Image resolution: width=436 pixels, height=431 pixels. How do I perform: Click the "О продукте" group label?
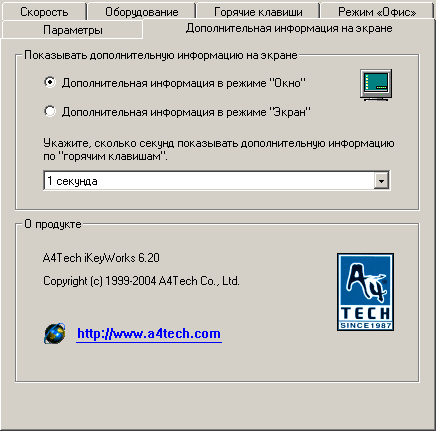(x=53, y=224)
